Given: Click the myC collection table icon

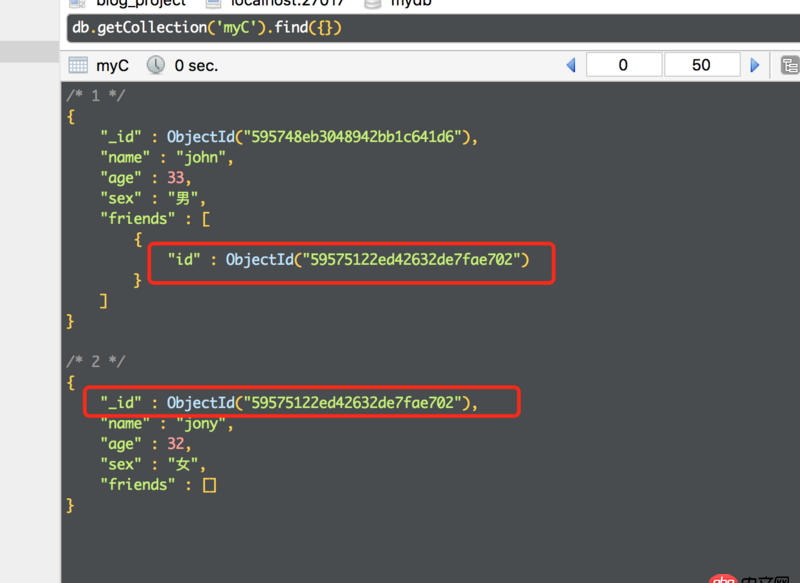Looking at the screenshot, I should [x=78, y=65].
